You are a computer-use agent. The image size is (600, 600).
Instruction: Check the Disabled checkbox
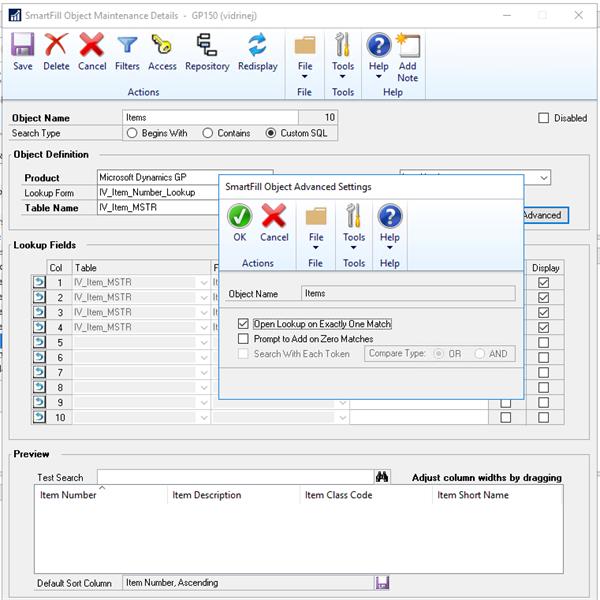pyautogui.click(x=544, y=118)
